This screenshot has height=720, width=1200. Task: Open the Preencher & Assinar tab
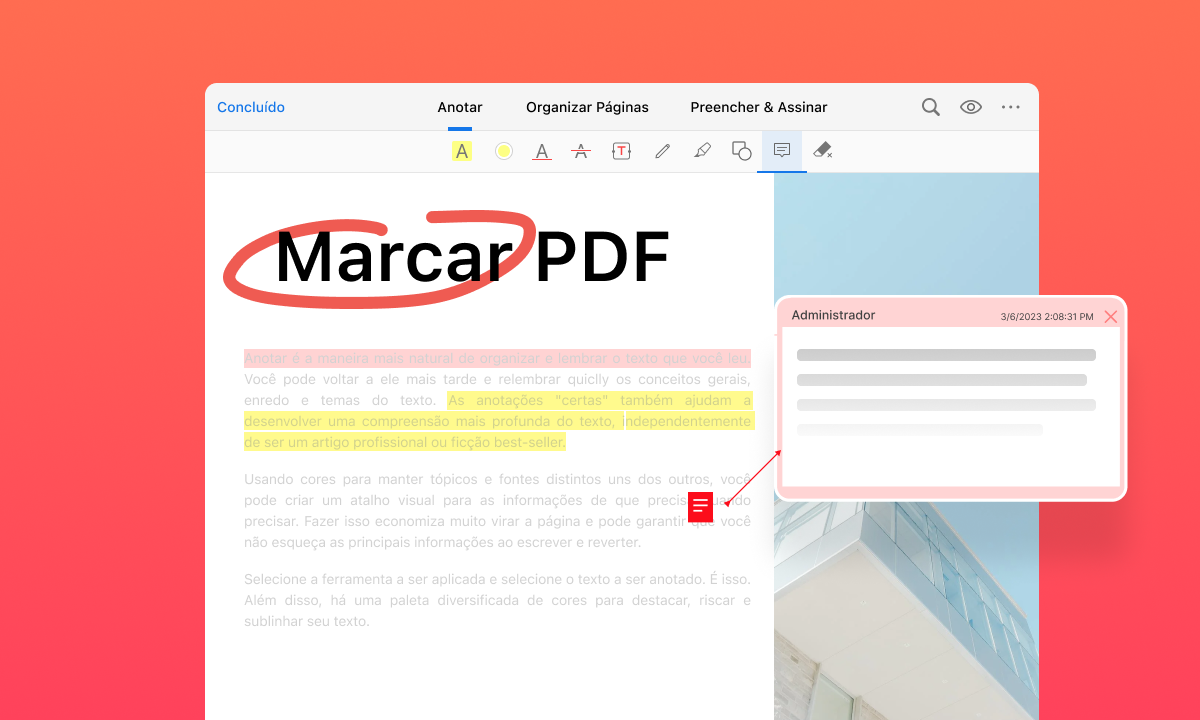[x=758, y=107]
